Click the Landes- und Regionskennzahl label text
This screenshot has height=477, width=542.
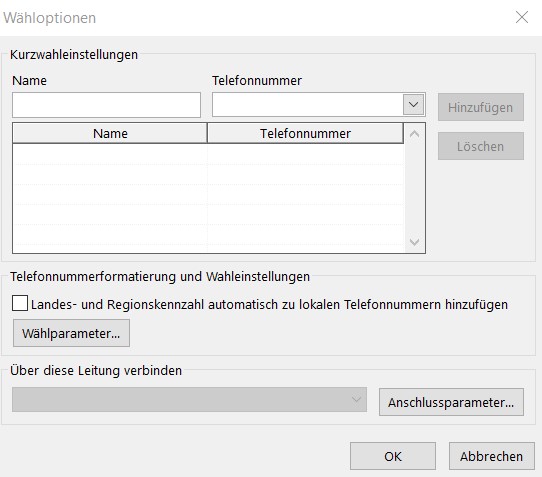[x=269, y=305]
